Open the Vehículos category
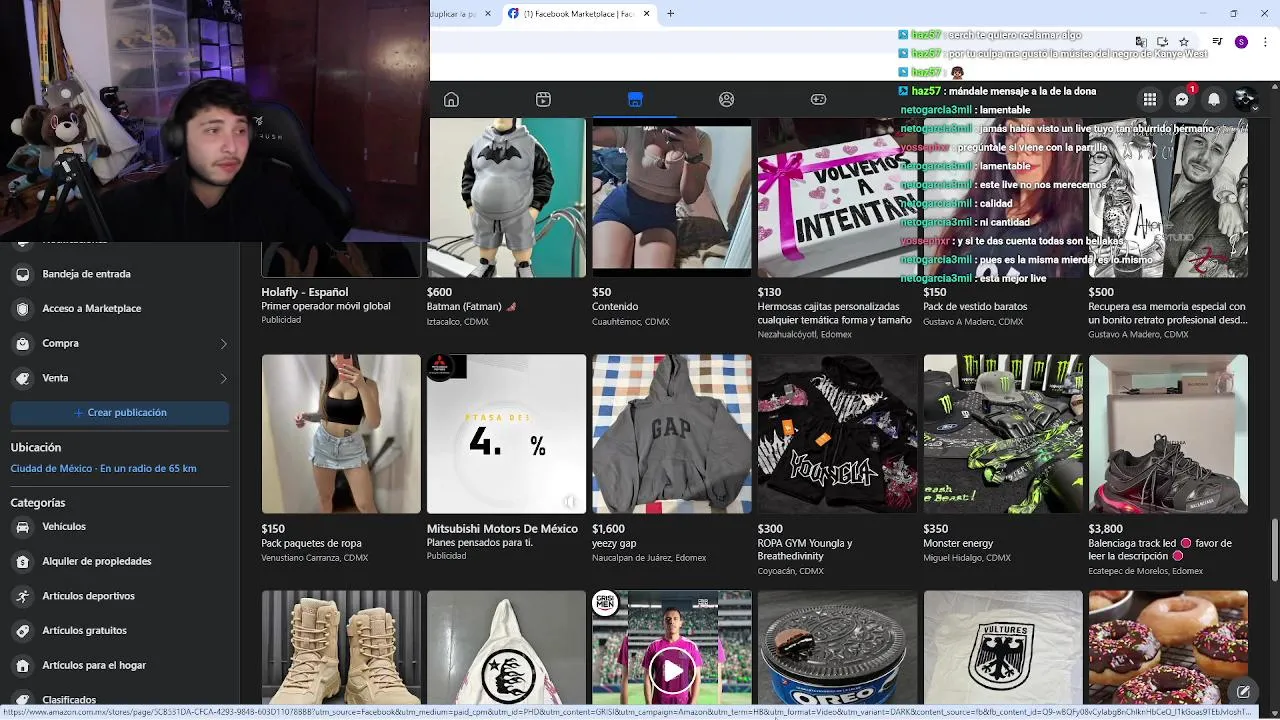The width and height of the screenshot is (1280, 720). (x=120, y=526)
